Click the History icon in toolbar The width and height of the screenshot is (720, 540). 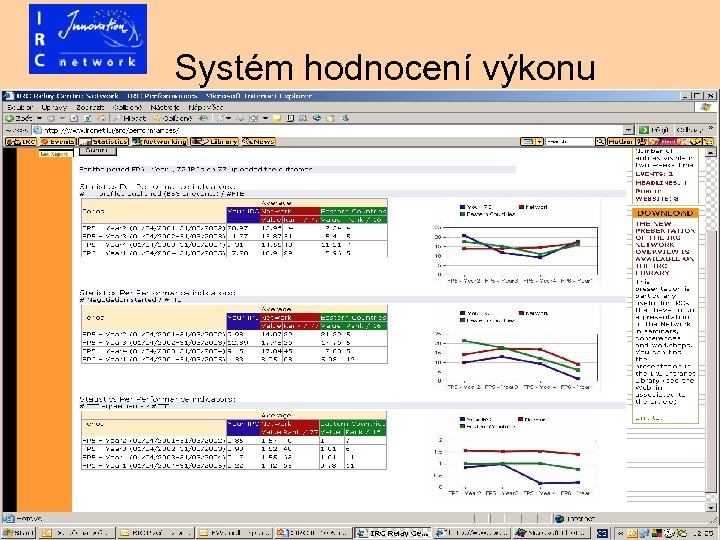coord(203,118)
